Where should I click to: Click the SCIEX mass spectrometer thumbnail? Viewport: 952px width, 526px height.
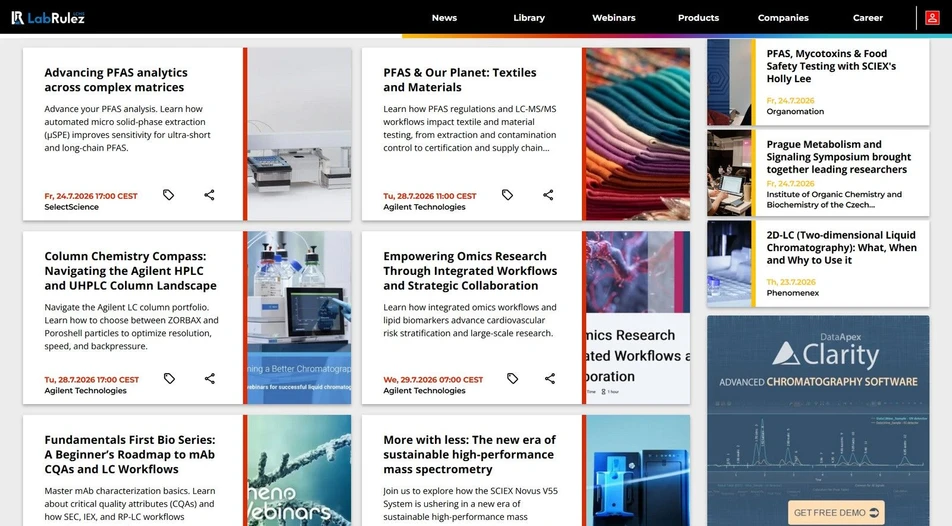[638, 470]
